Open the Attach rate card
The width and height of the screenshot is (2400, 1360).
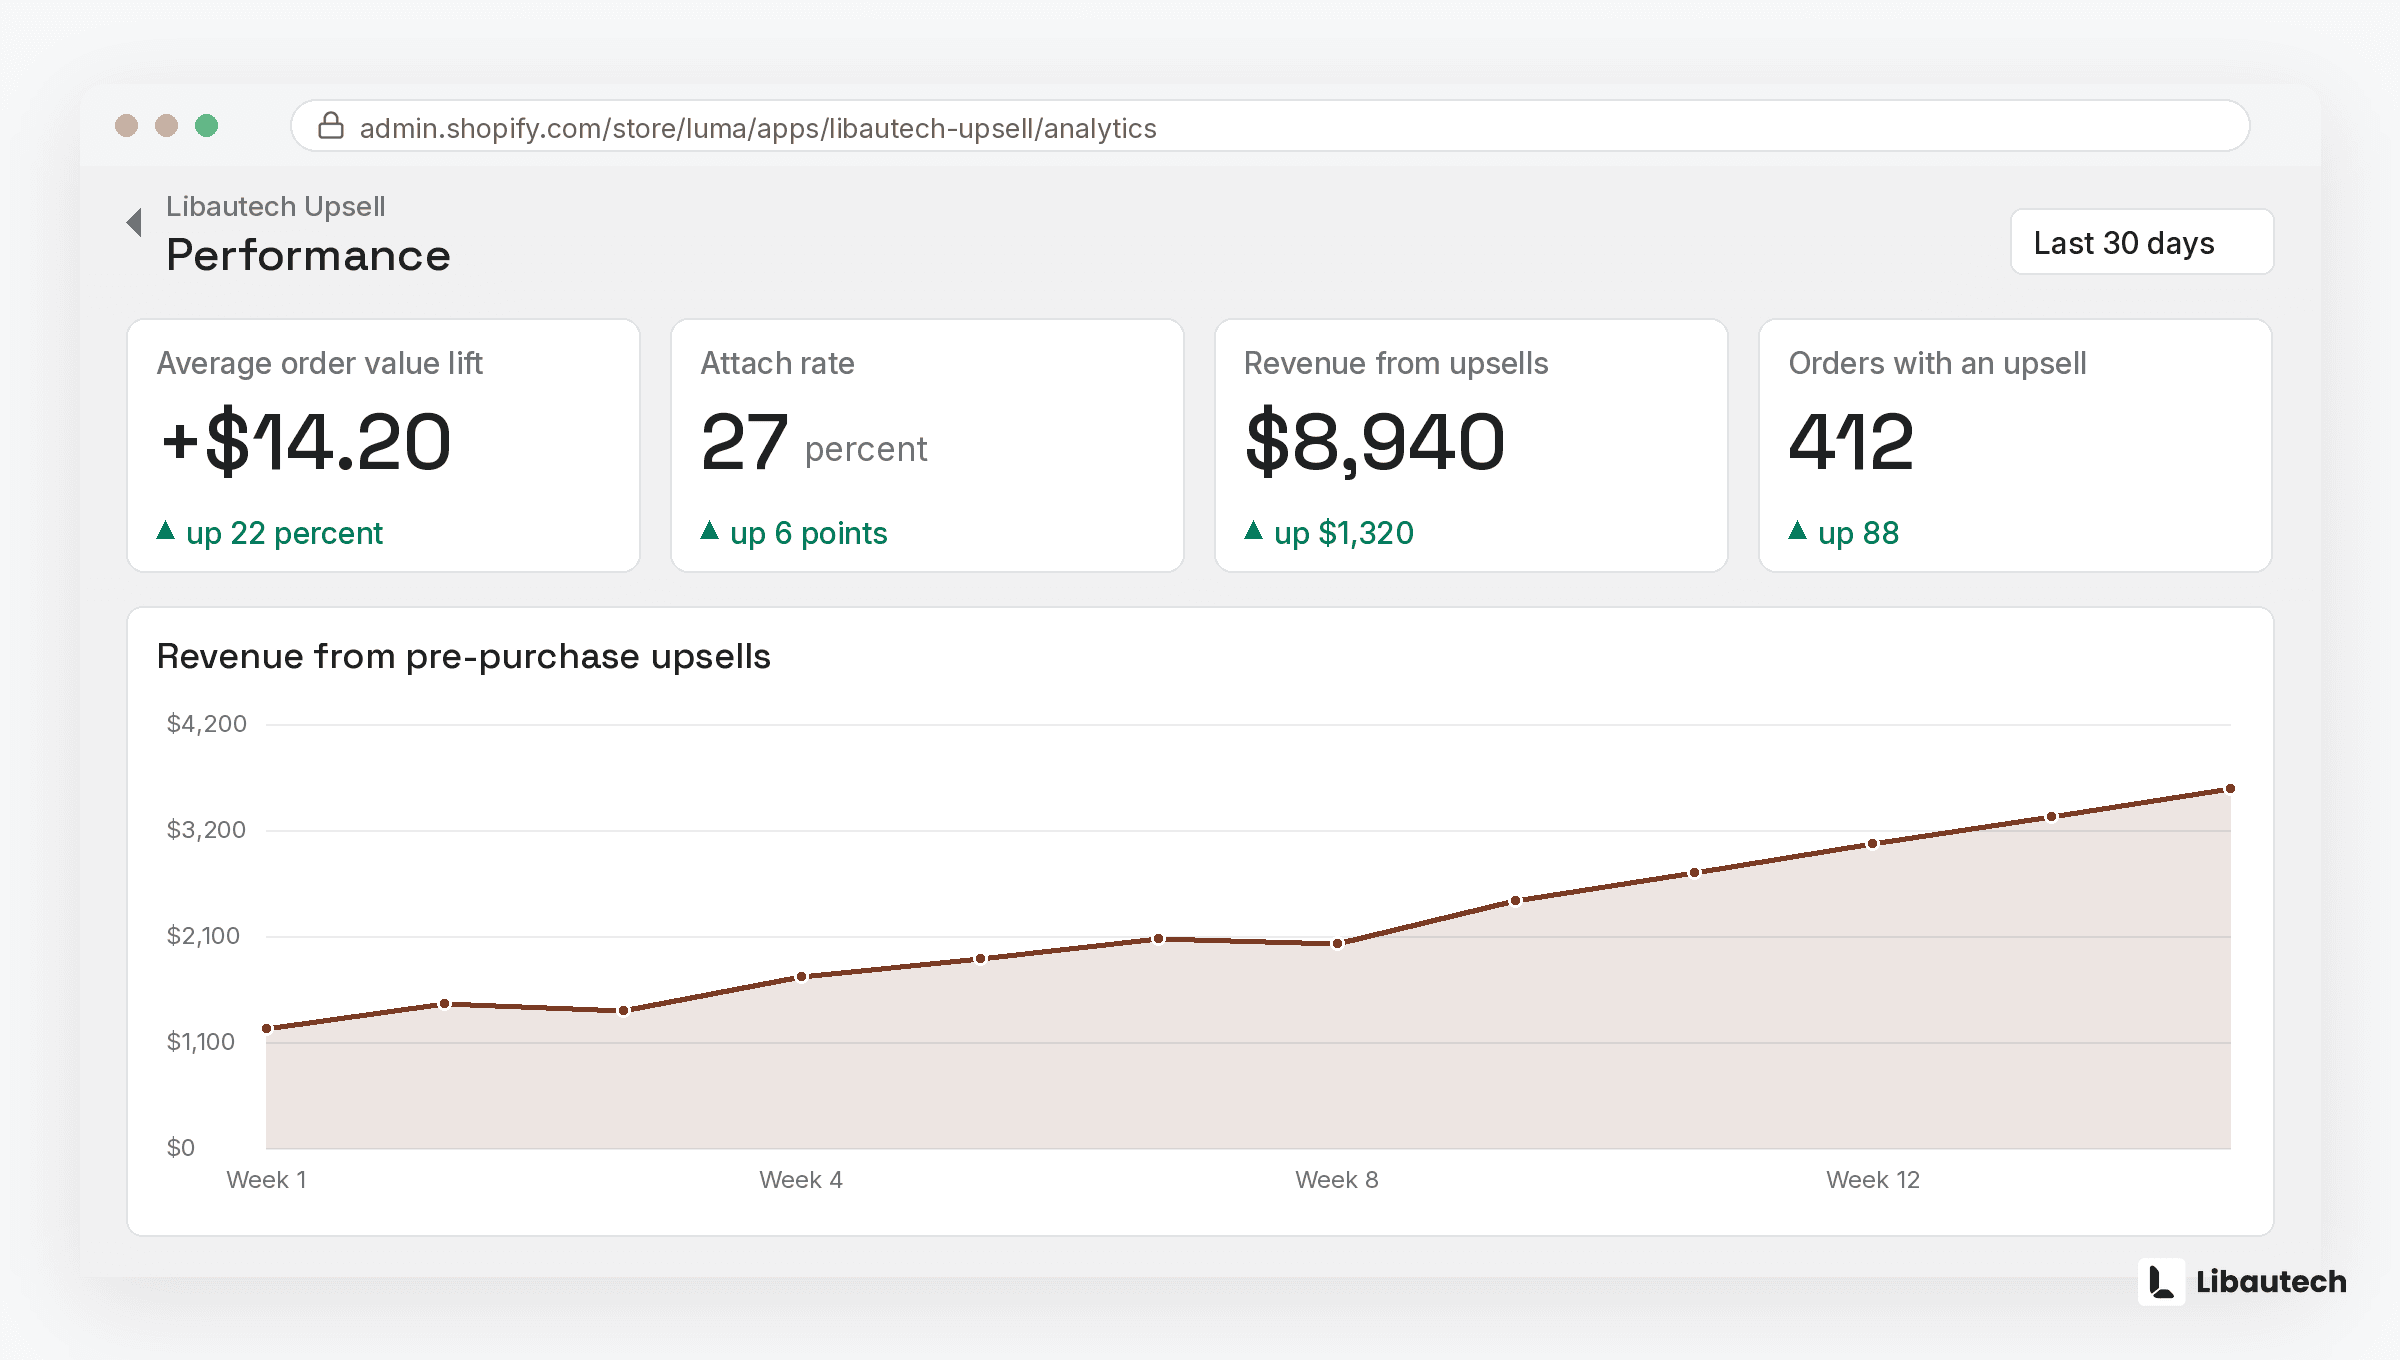928,446
